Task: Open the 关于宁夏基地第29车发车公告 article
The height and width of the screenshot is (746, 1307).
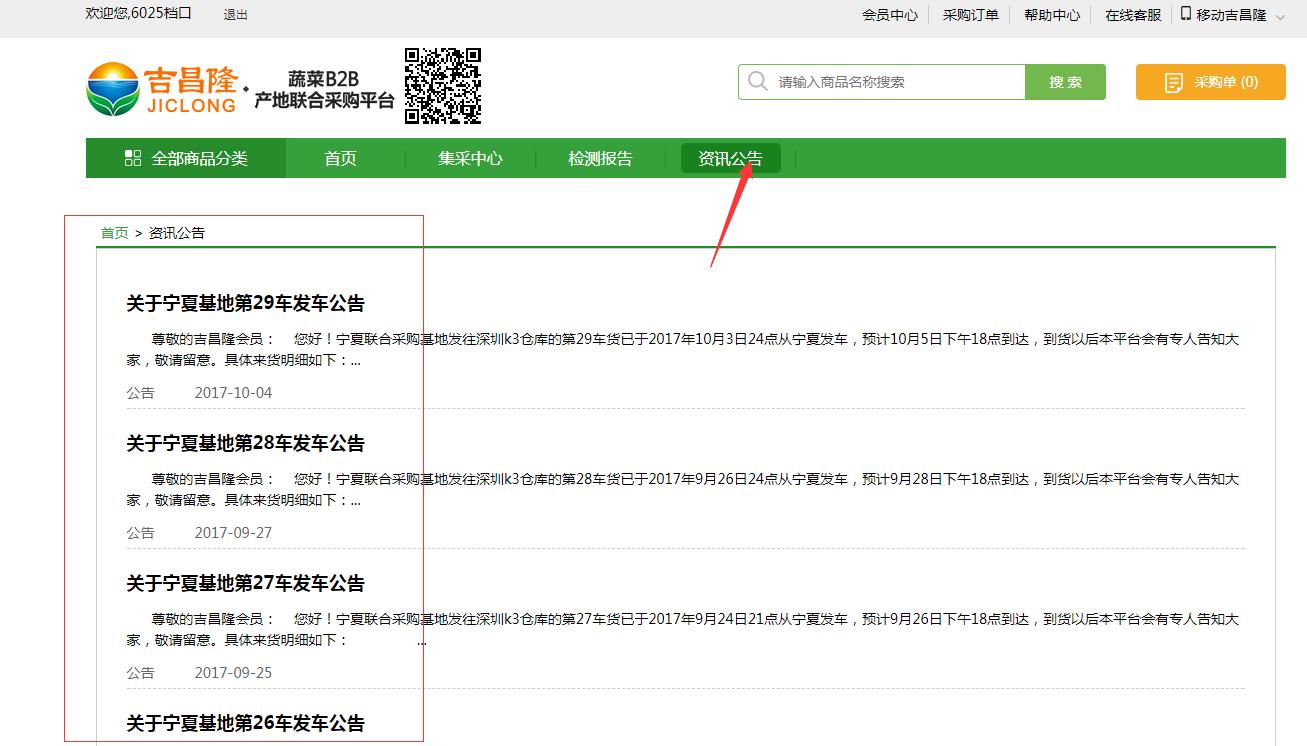Action: [x=245, y=303]
